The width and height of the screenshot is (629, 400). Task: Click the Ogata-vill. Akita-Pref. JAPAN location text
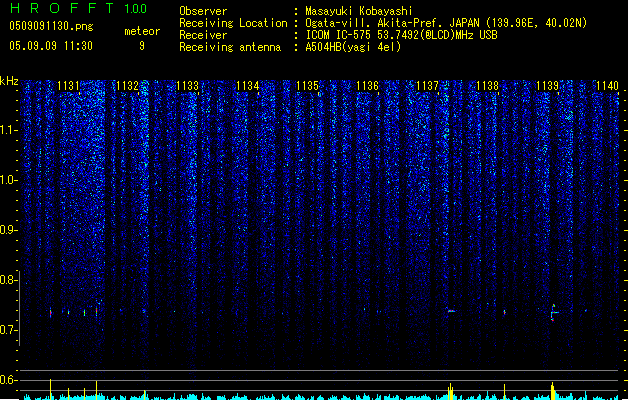[446, 23]
